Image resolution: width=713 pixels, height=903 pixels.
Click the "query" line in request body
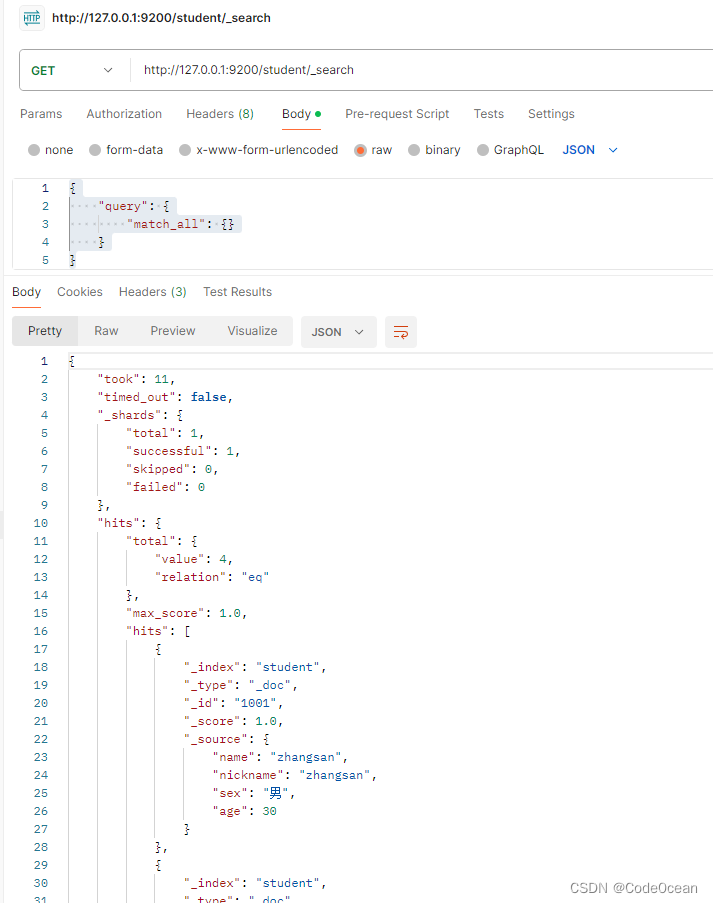[x=134, y=206]
